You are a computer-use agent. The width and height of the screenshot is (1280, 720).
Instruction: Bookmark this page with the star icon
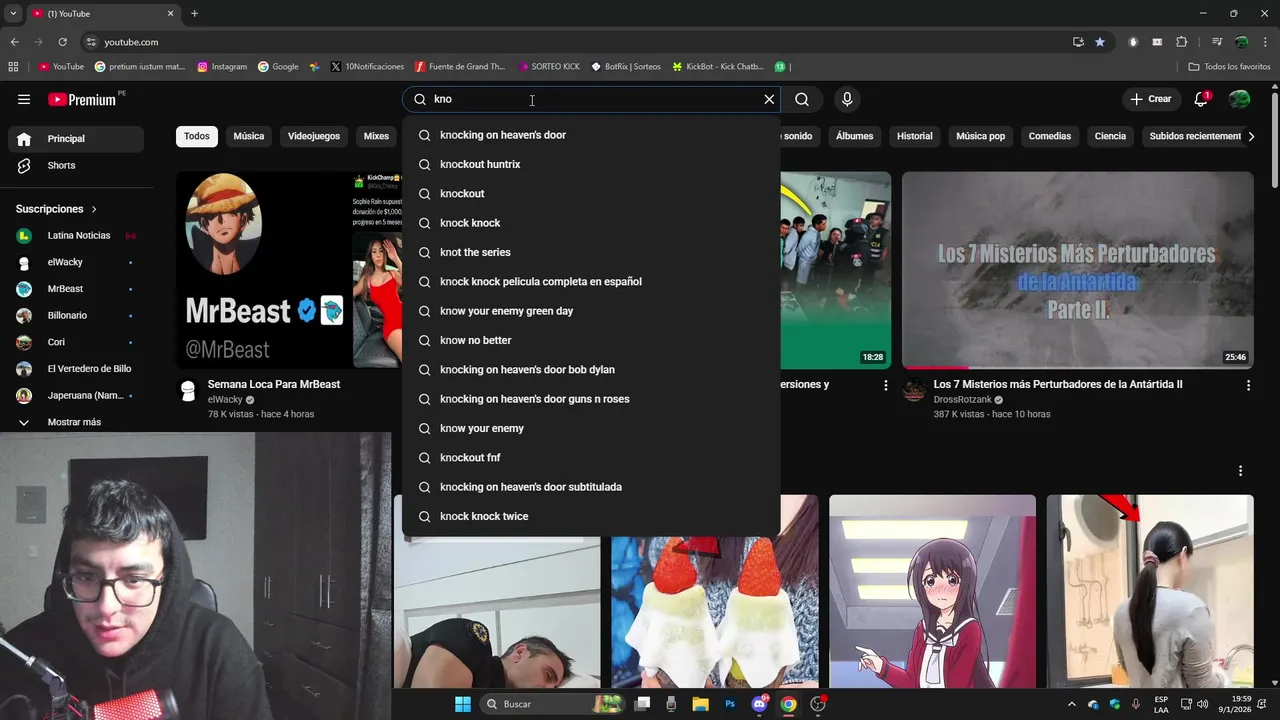coord(1100,42)
